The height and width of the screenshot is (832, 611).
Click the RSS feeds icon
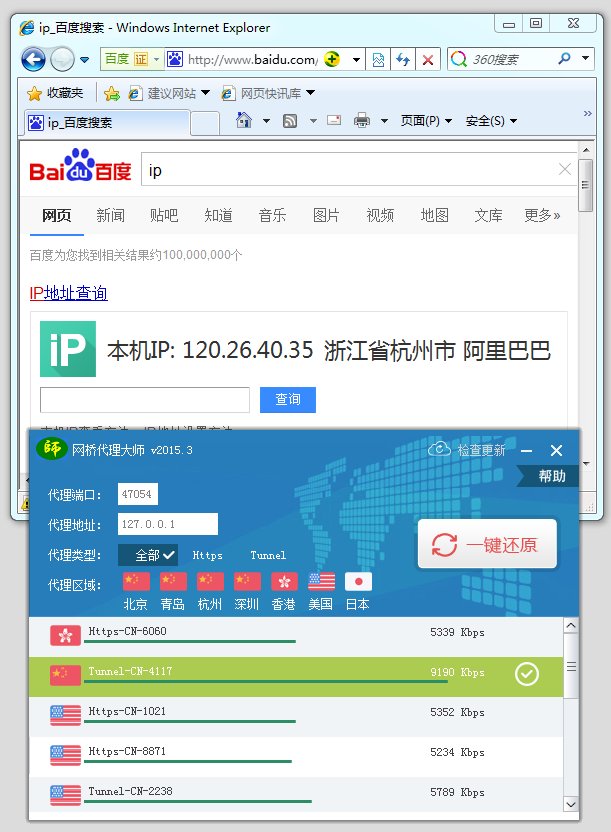(x=290, y=121)
